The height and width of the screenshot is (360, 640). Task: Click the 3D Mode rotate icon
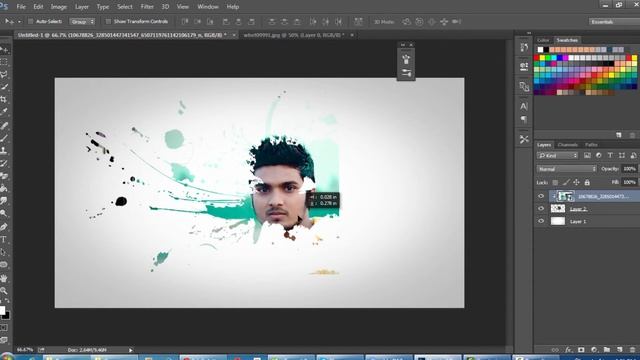[407, 22]
